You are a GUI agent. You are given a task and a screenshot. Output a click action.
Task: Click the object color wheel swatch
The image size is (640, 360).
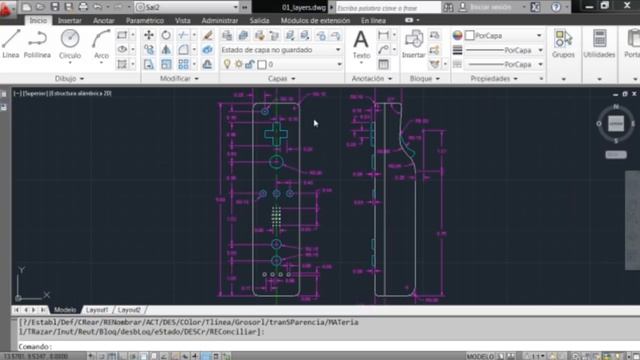point(457,36)
